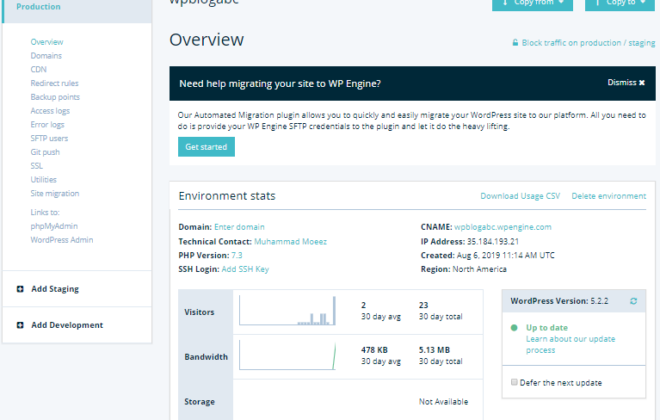Click the Region North America text
The width and height of the screenshot is (660, 420).
pyautogui.click(x=463, y=269)
